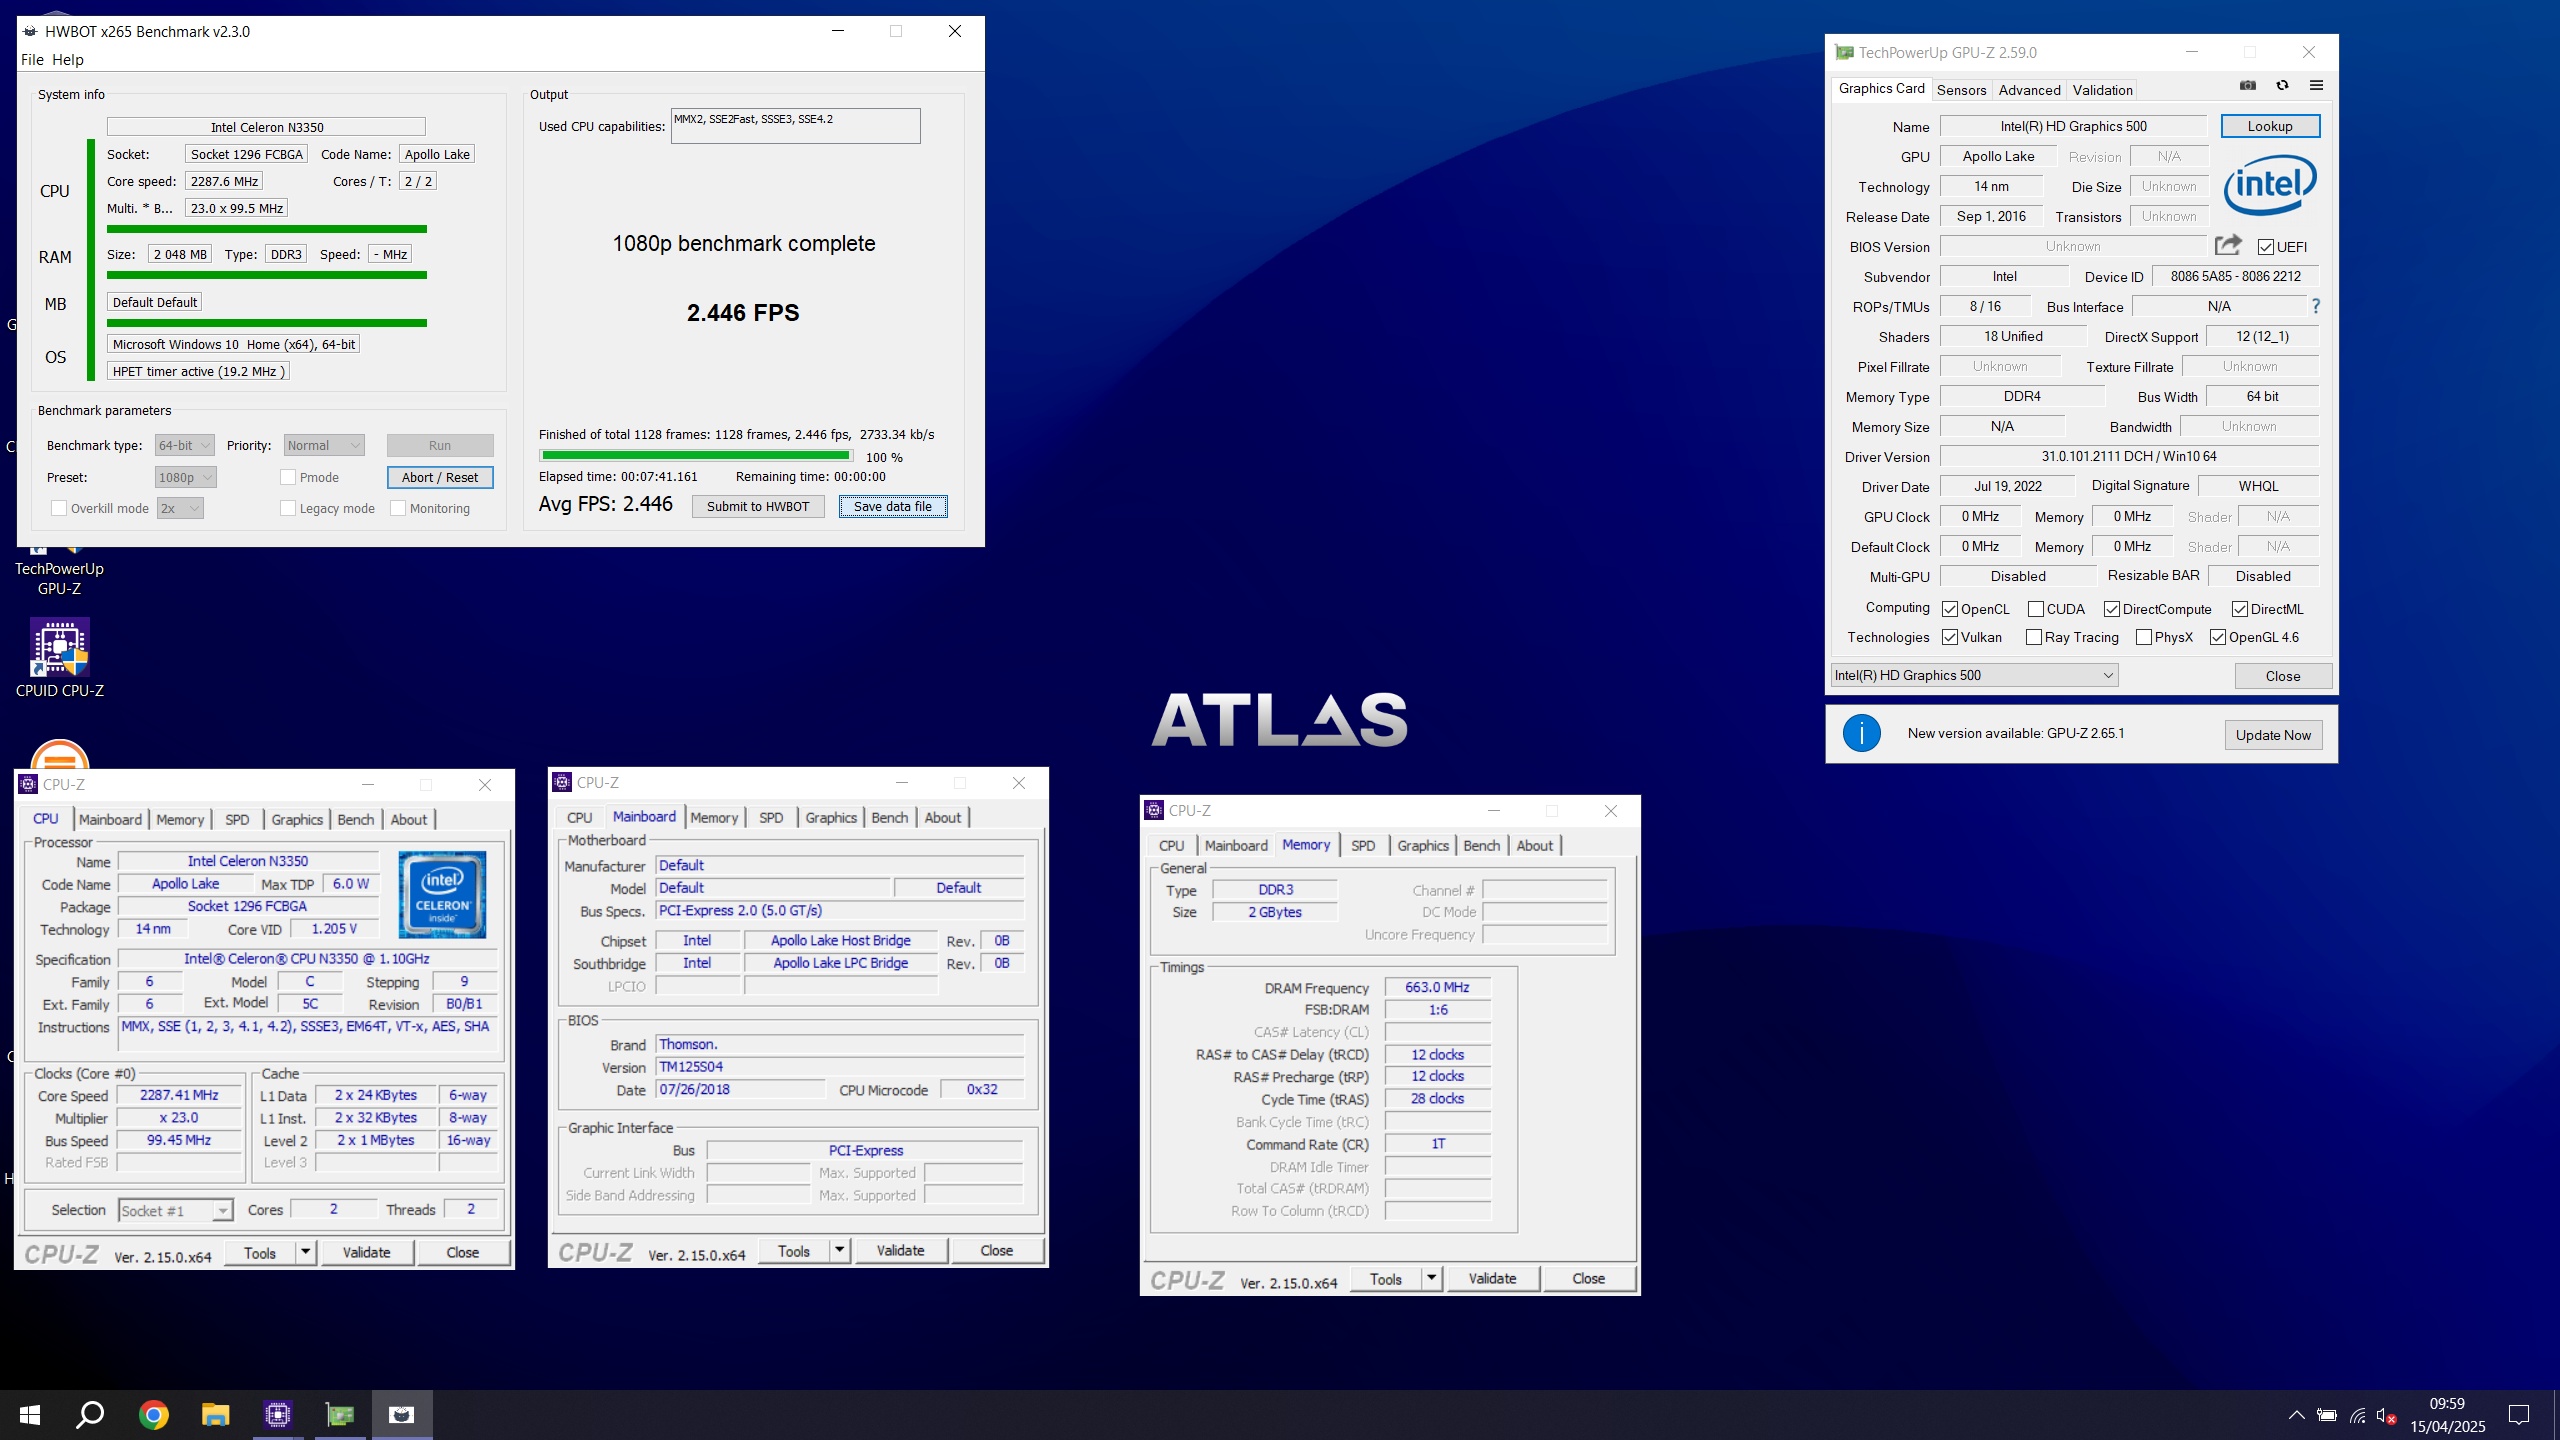Toggle the Ray Tracing checkbox
Image resolution: width=2560 pixels, height=1440 pixels.
tap(2034, 637)
